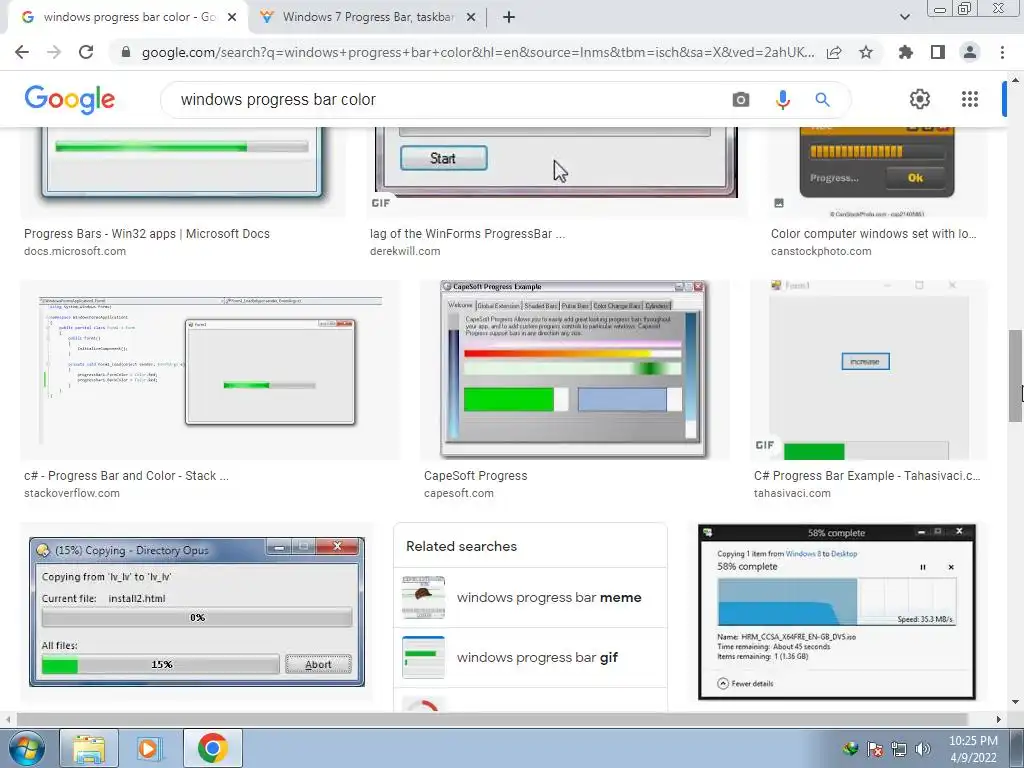Open the docs.microsoft.com source link

click(x=75, y=251)
